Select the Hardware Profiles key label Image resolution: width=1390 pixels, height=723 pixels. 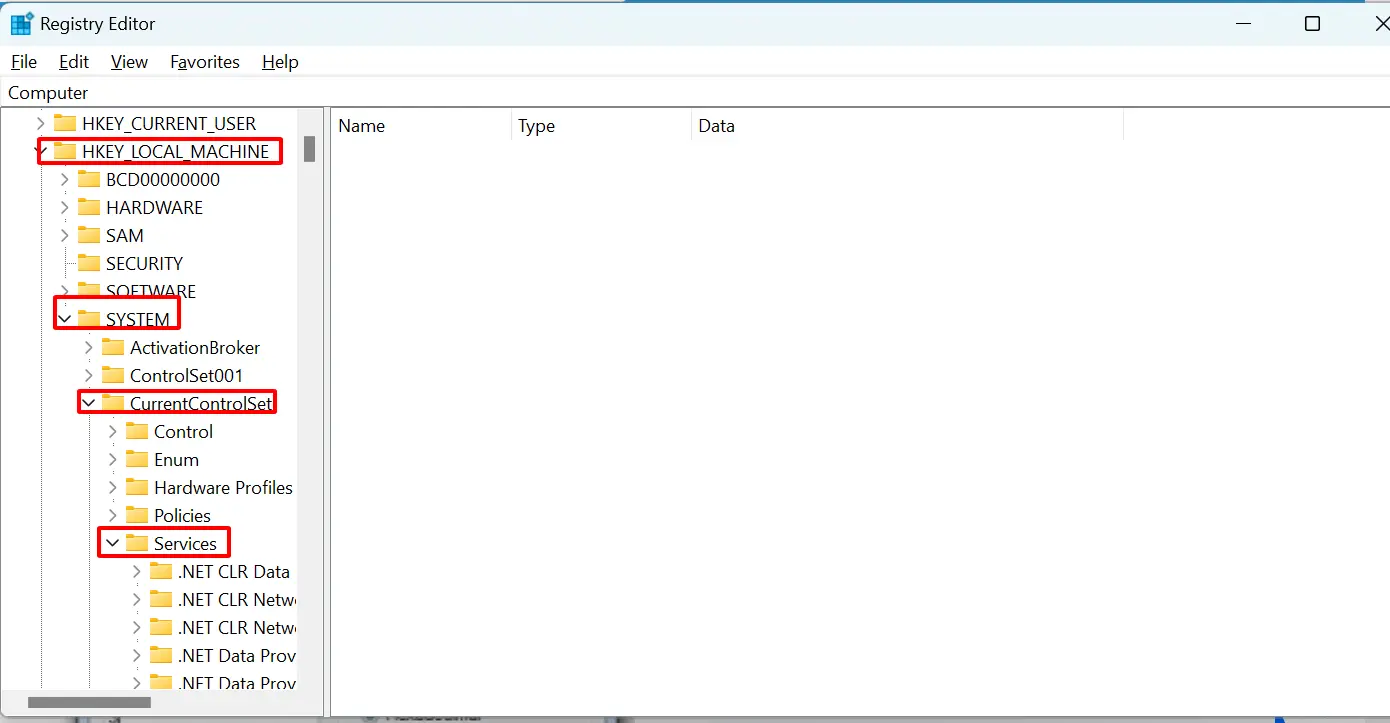(x=223, y=487)
